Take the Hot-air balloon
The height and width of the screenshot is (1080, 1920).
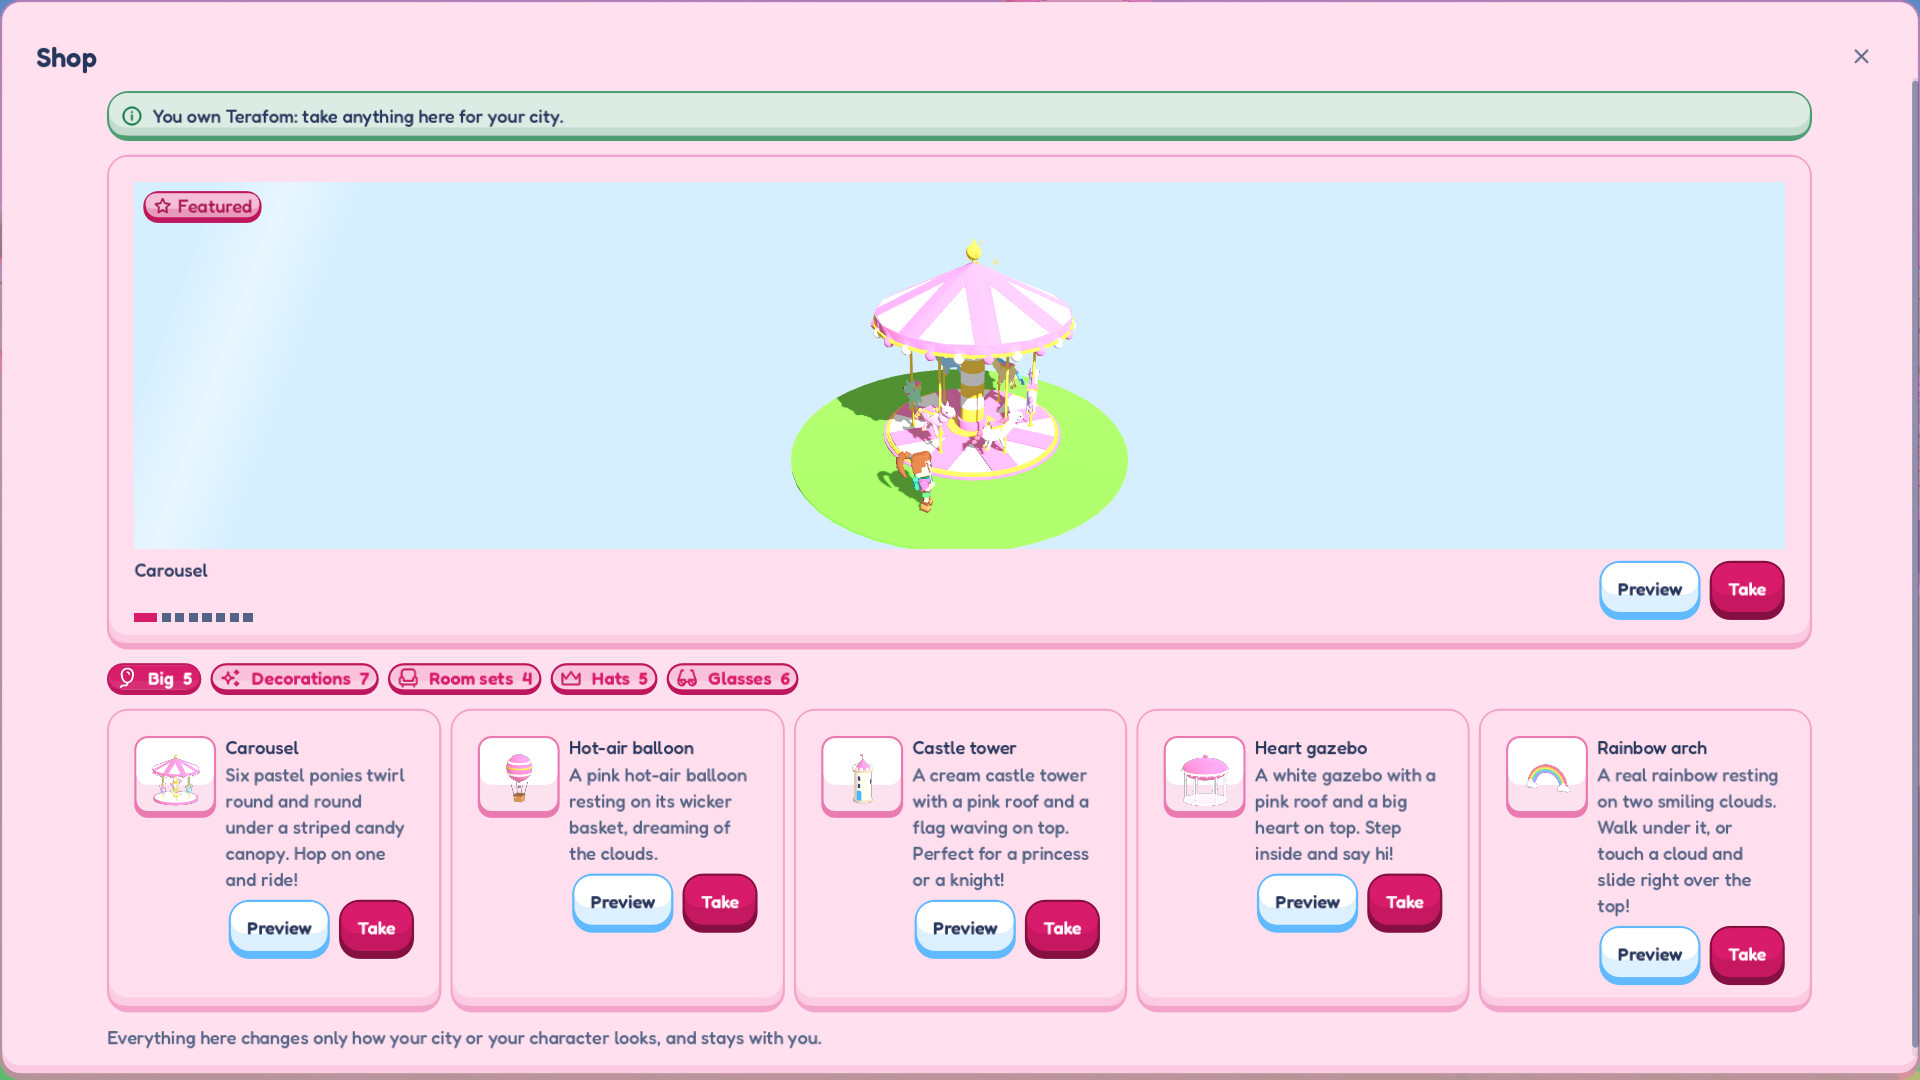tap(720, 902)
